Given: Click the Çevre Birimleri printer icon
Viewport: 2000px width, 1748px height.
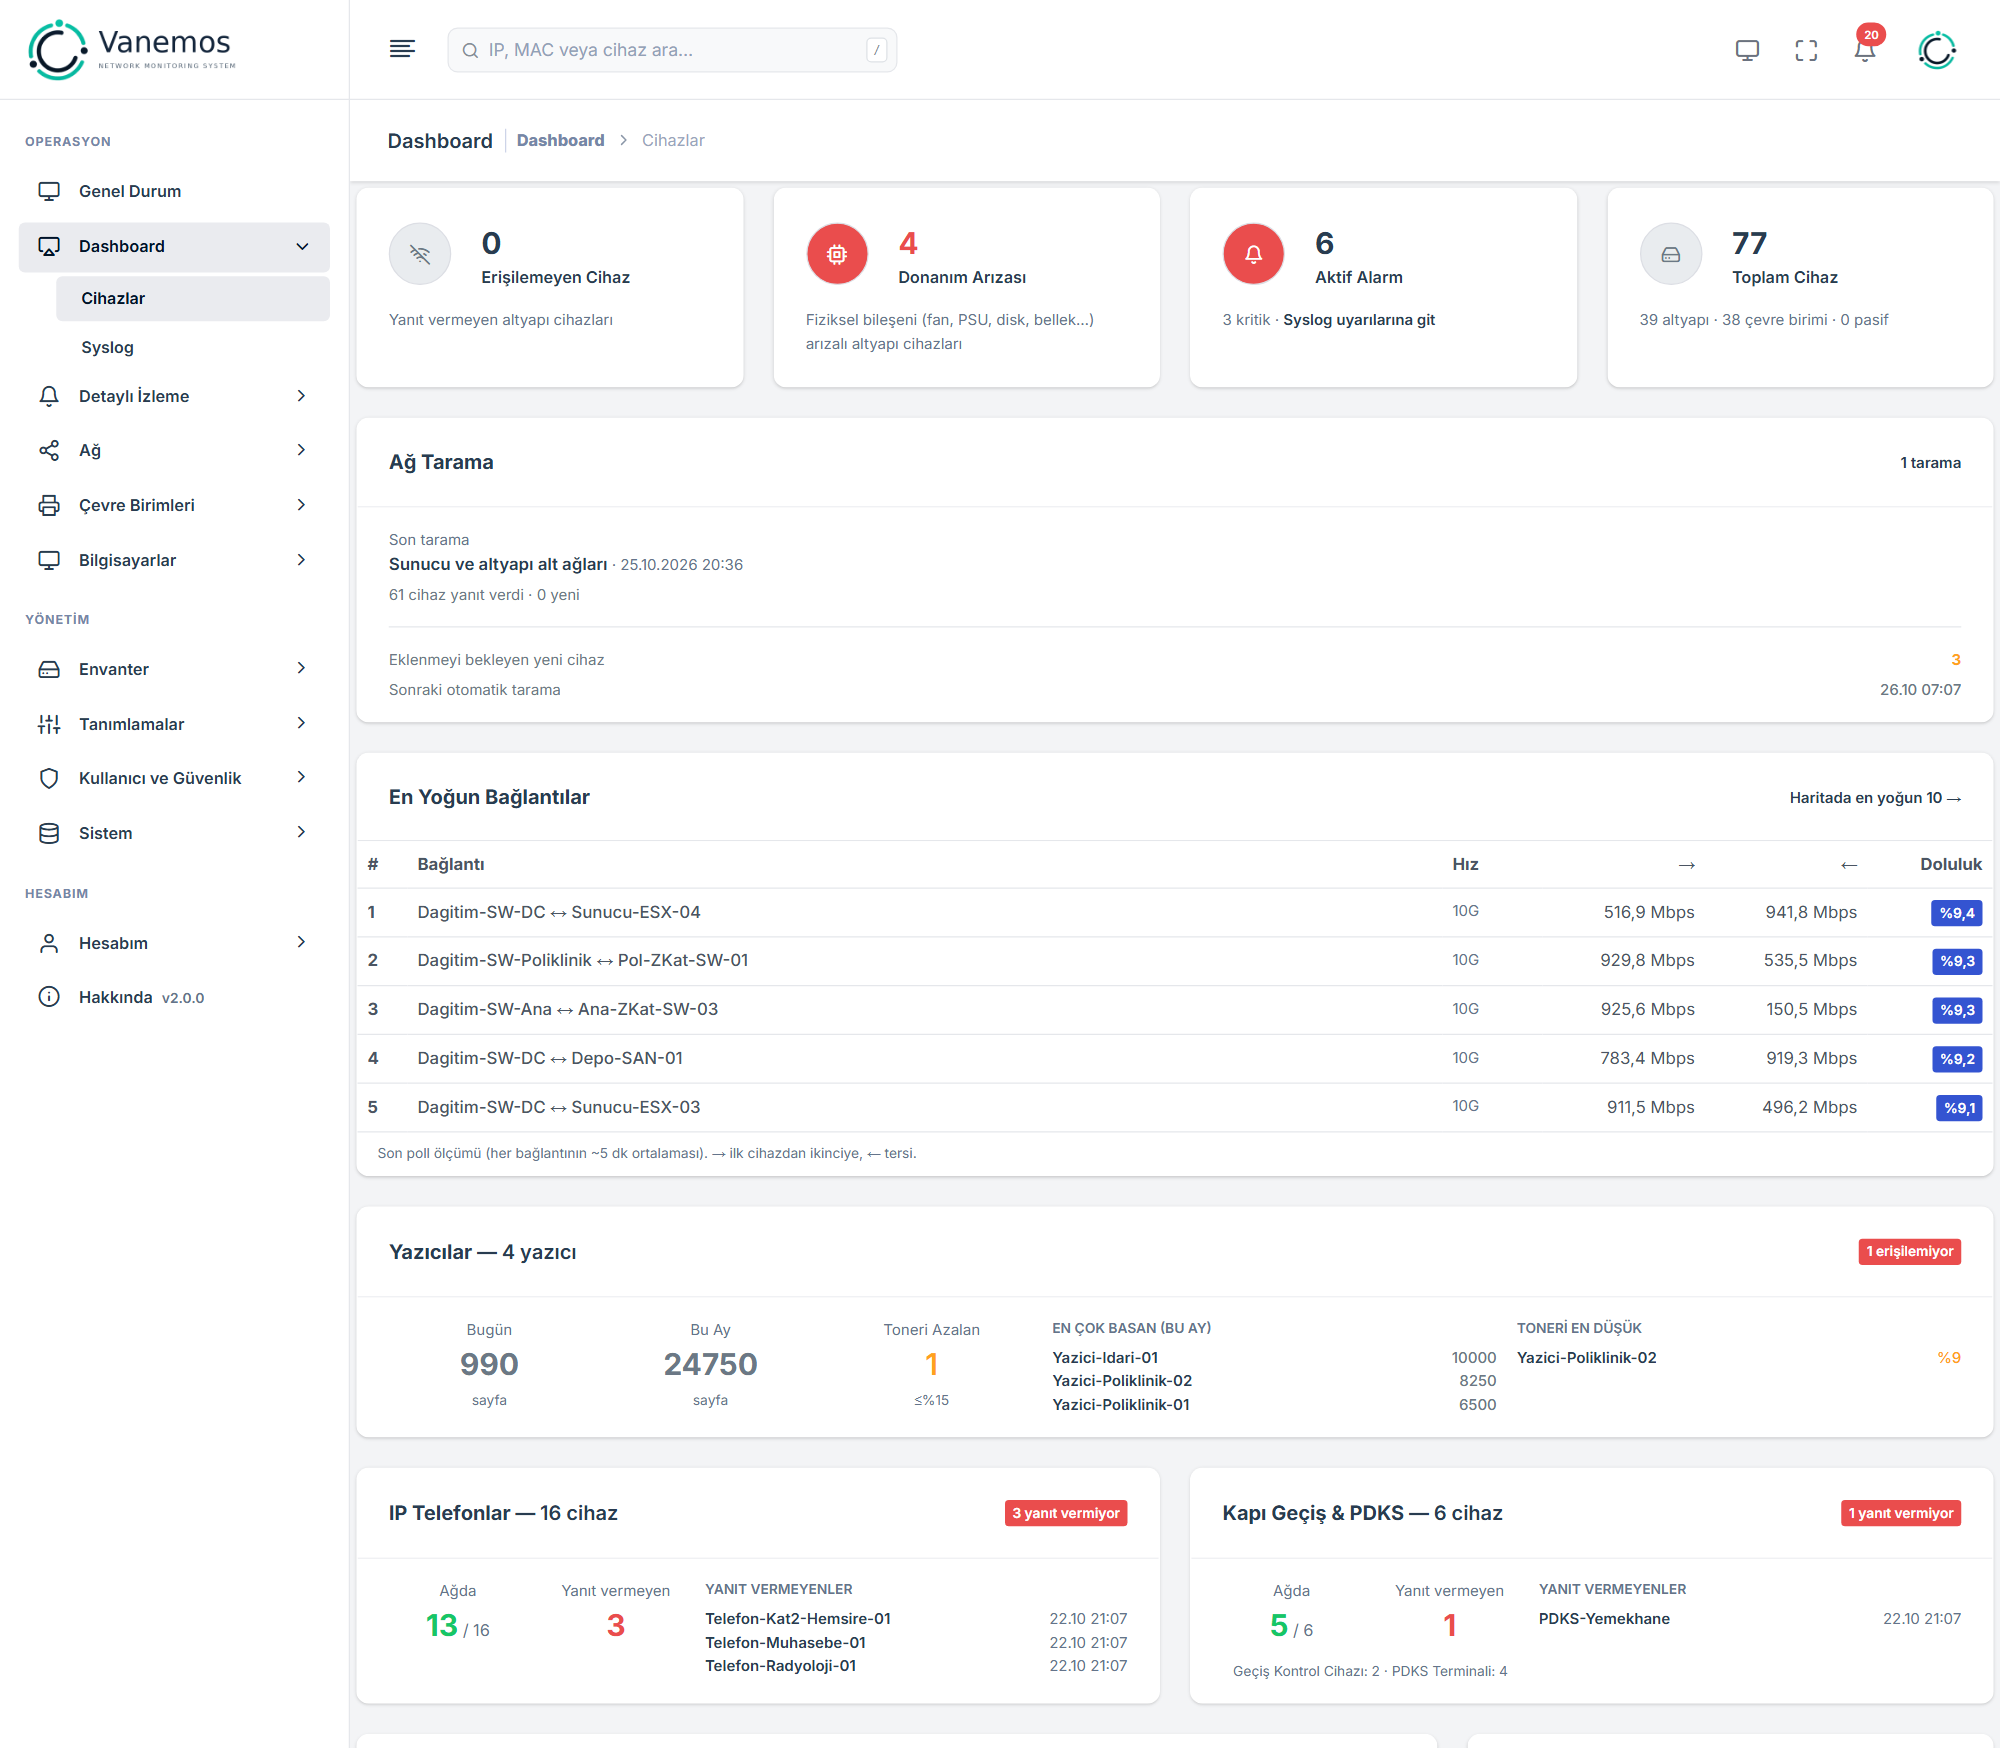Looking at the screenshot, I should pyautogui.click(x=49, y=505).
